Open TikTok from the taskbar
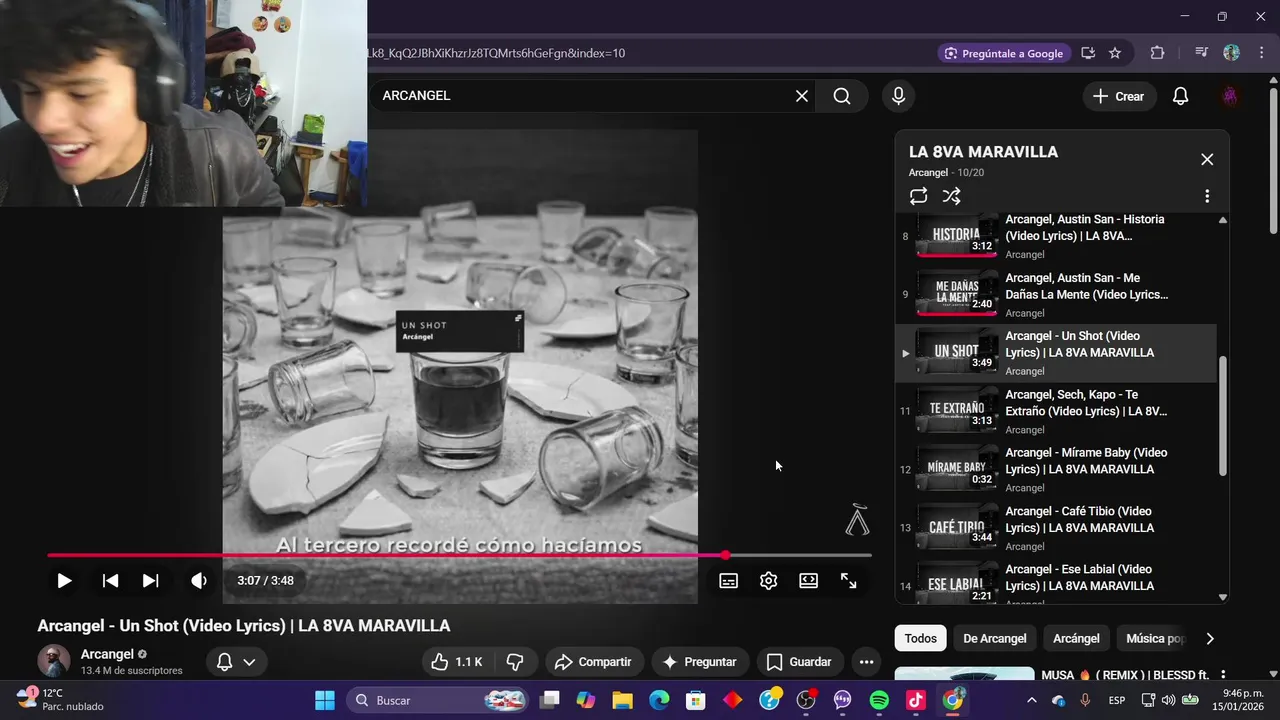 [x=916, y=700]
